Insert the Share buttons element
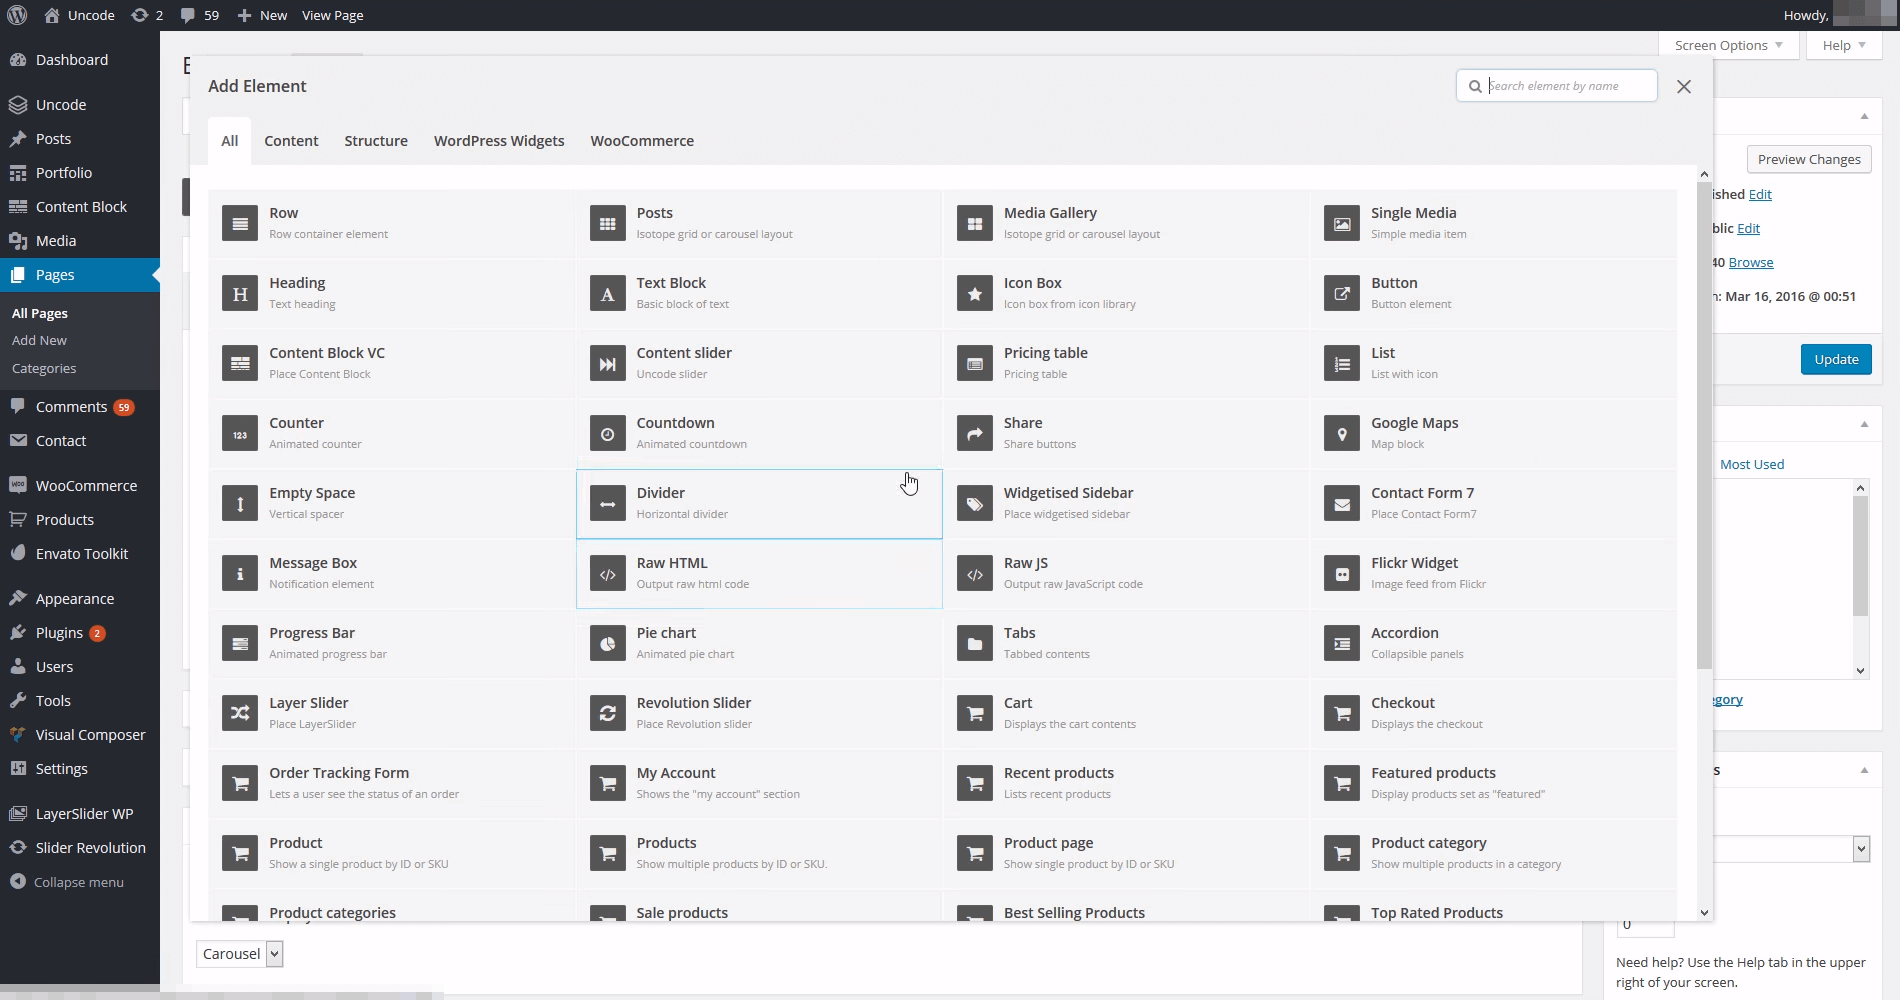The height and width of the screenshot is (1000, 1900). pyautogui.click(x=1126, y=434)
